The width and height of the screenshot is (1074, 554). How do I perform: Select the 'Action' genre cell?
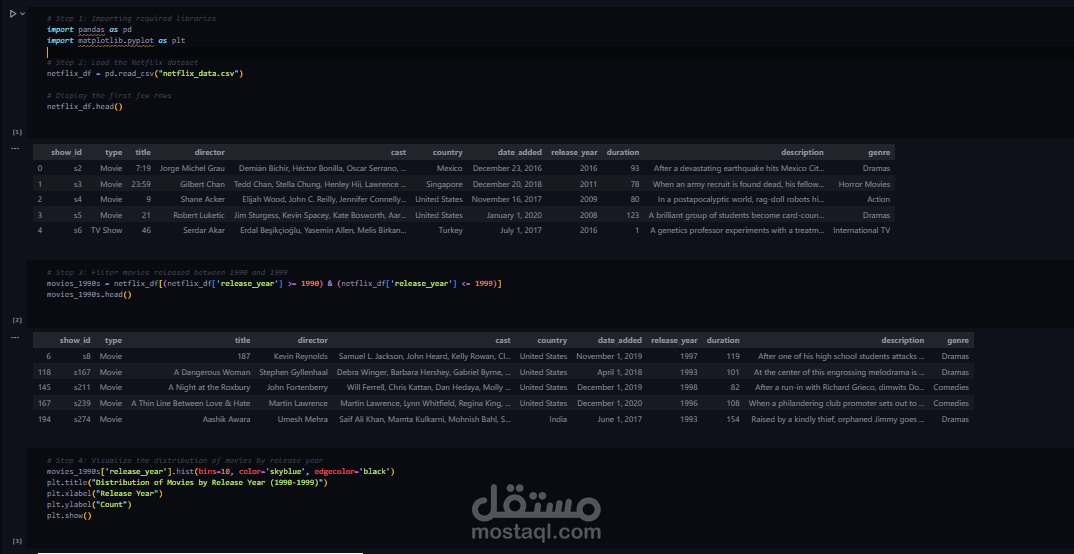(878, 199)
